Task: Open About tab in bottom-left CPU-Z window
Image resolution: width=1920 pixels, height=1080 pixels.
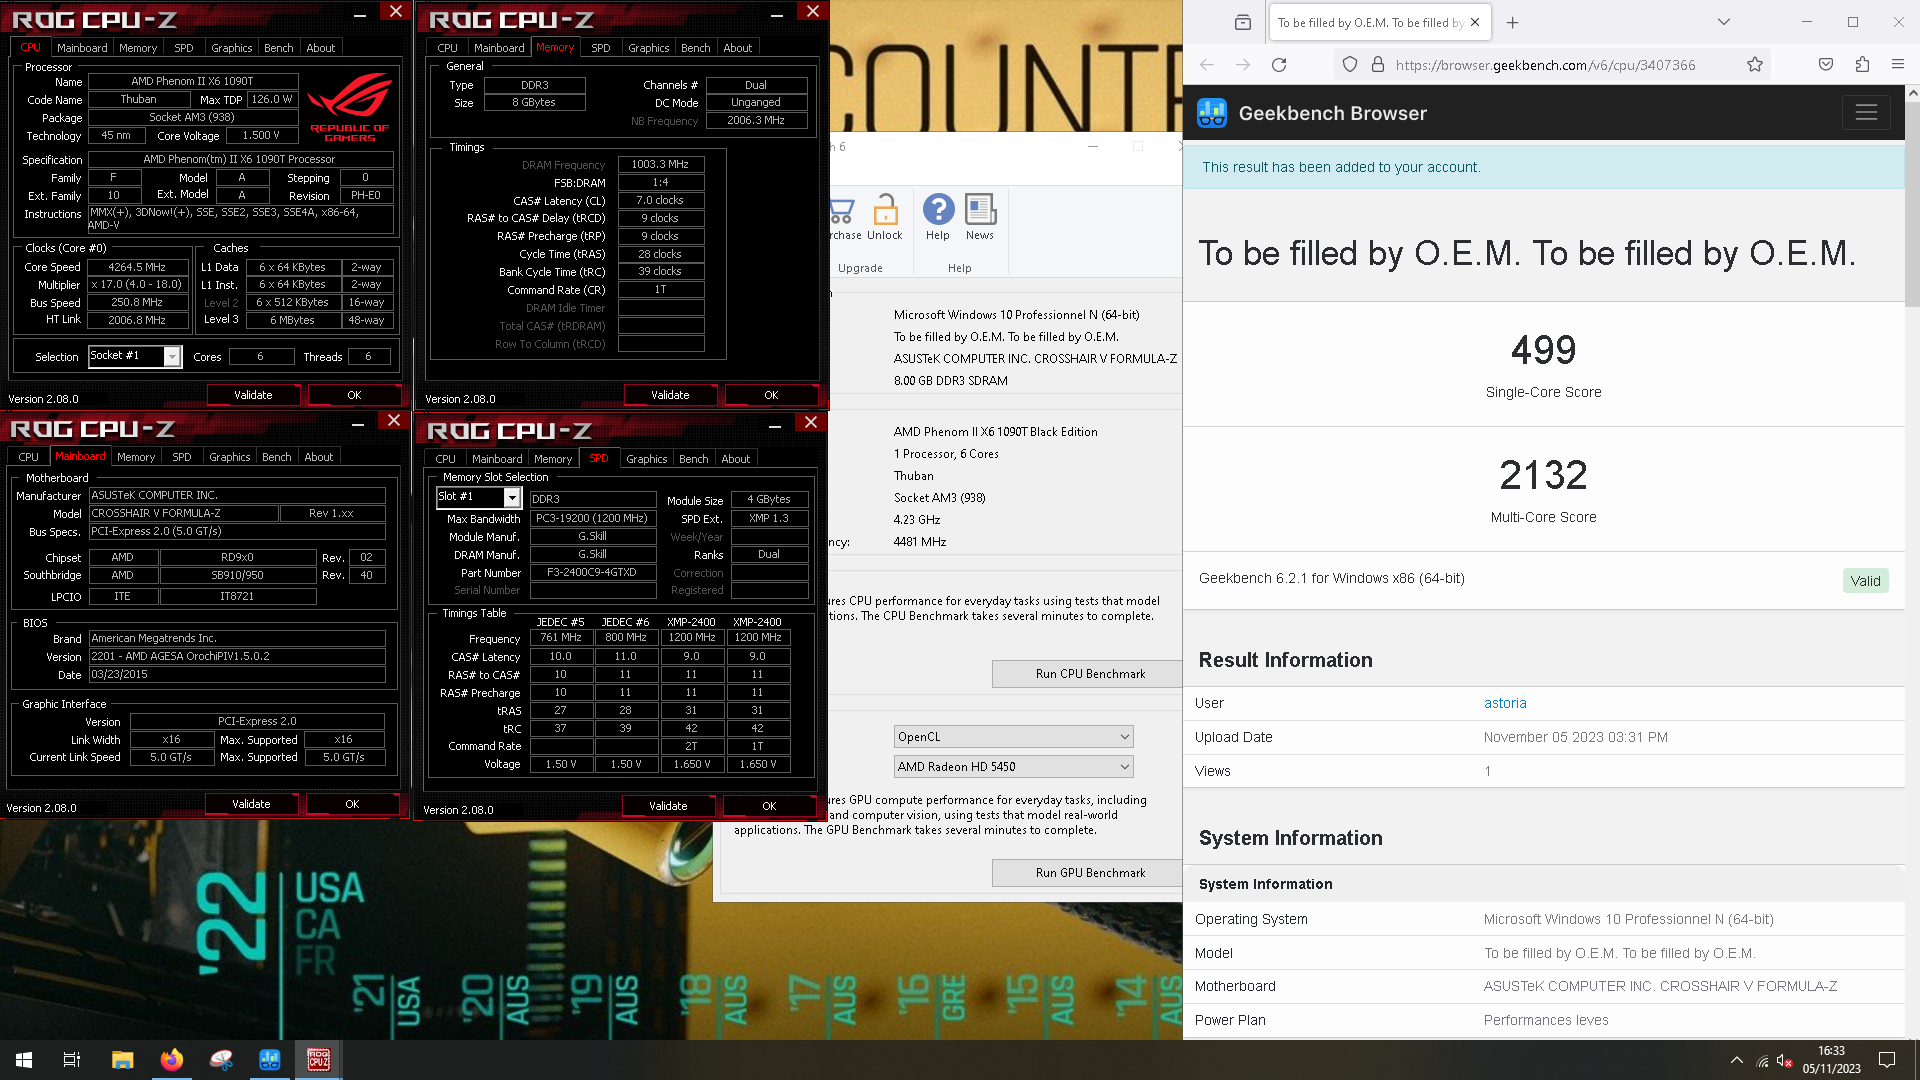Action: pos(319,457)
